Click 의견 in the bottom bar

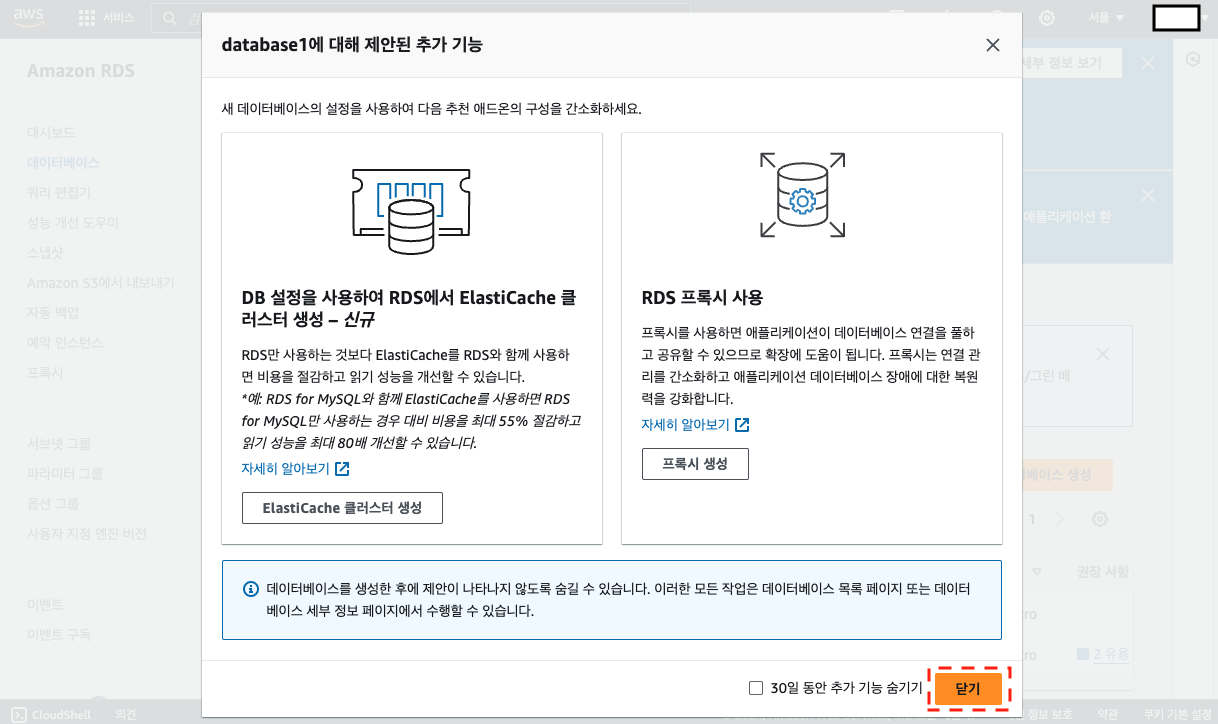pyautogui.click(x=126, y=714)
